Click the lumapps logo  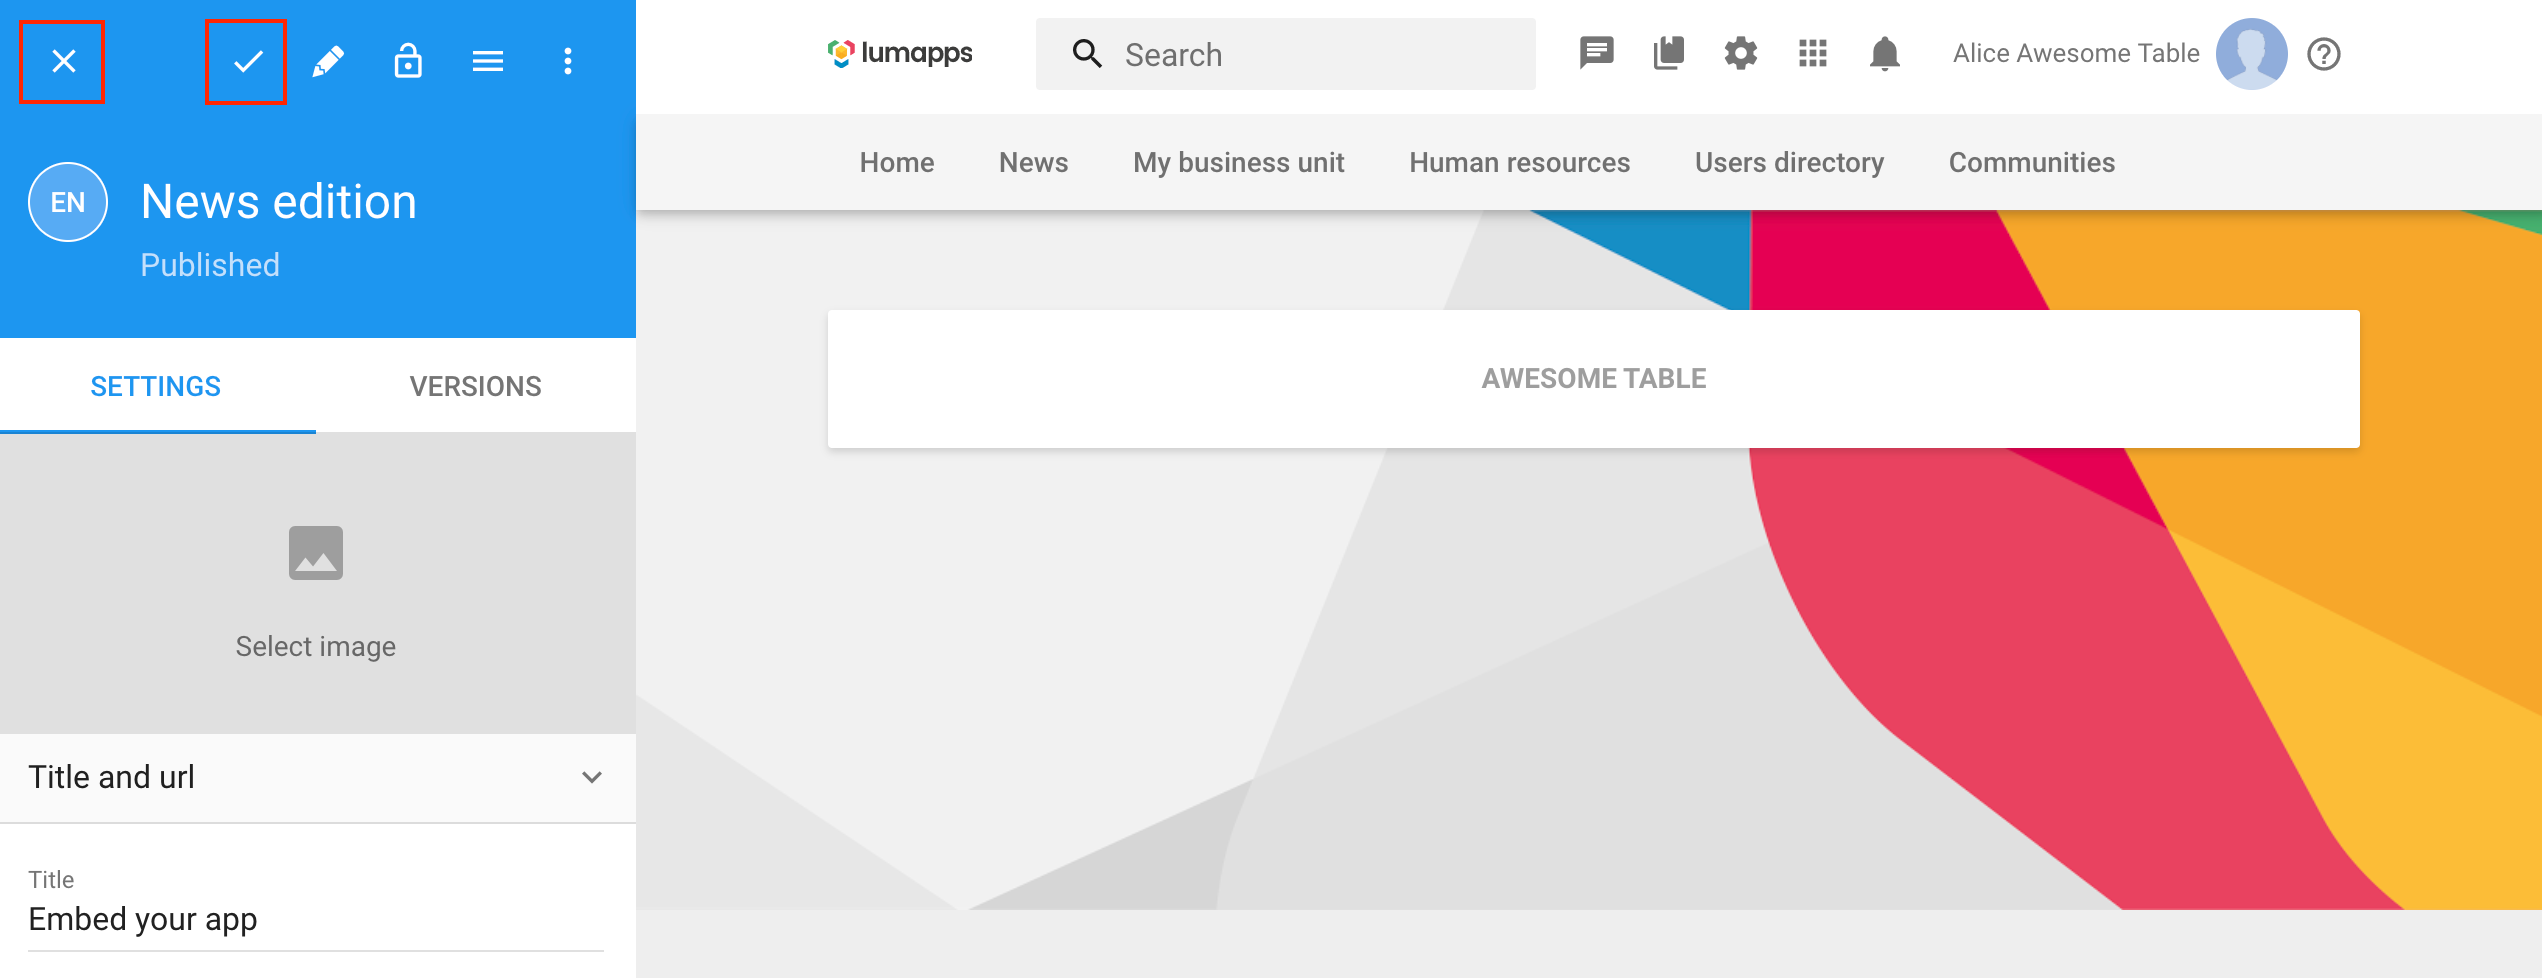pos(900,53)
